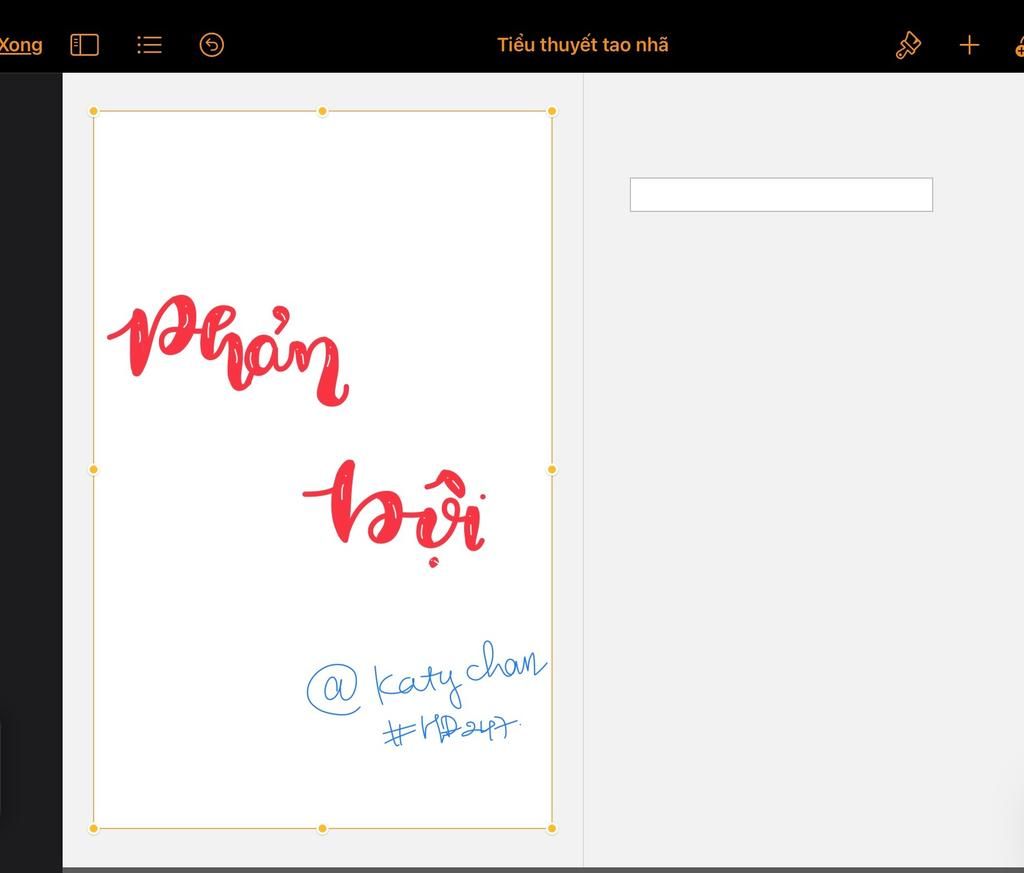Viewport: 1024px width, 873px height.
Task: Tap the Xong (Done) button
Action: click(x=21, y=45)
